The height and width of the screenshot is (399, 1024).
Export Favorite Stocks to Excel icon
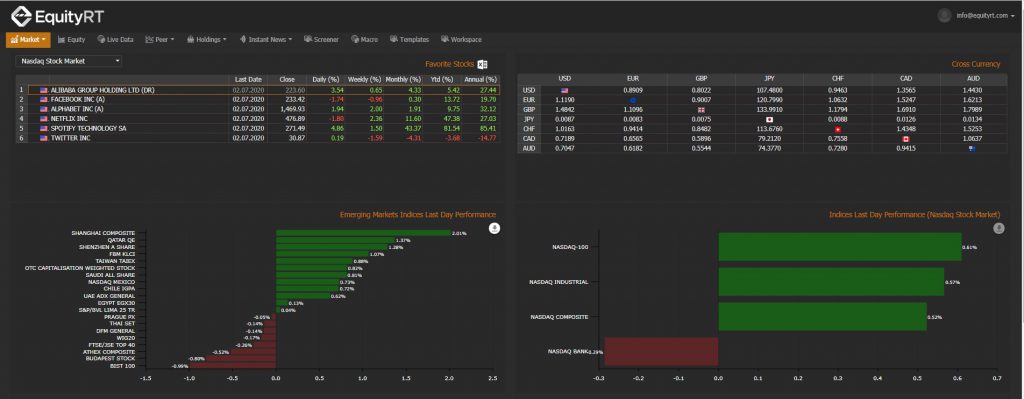(483, 64)
